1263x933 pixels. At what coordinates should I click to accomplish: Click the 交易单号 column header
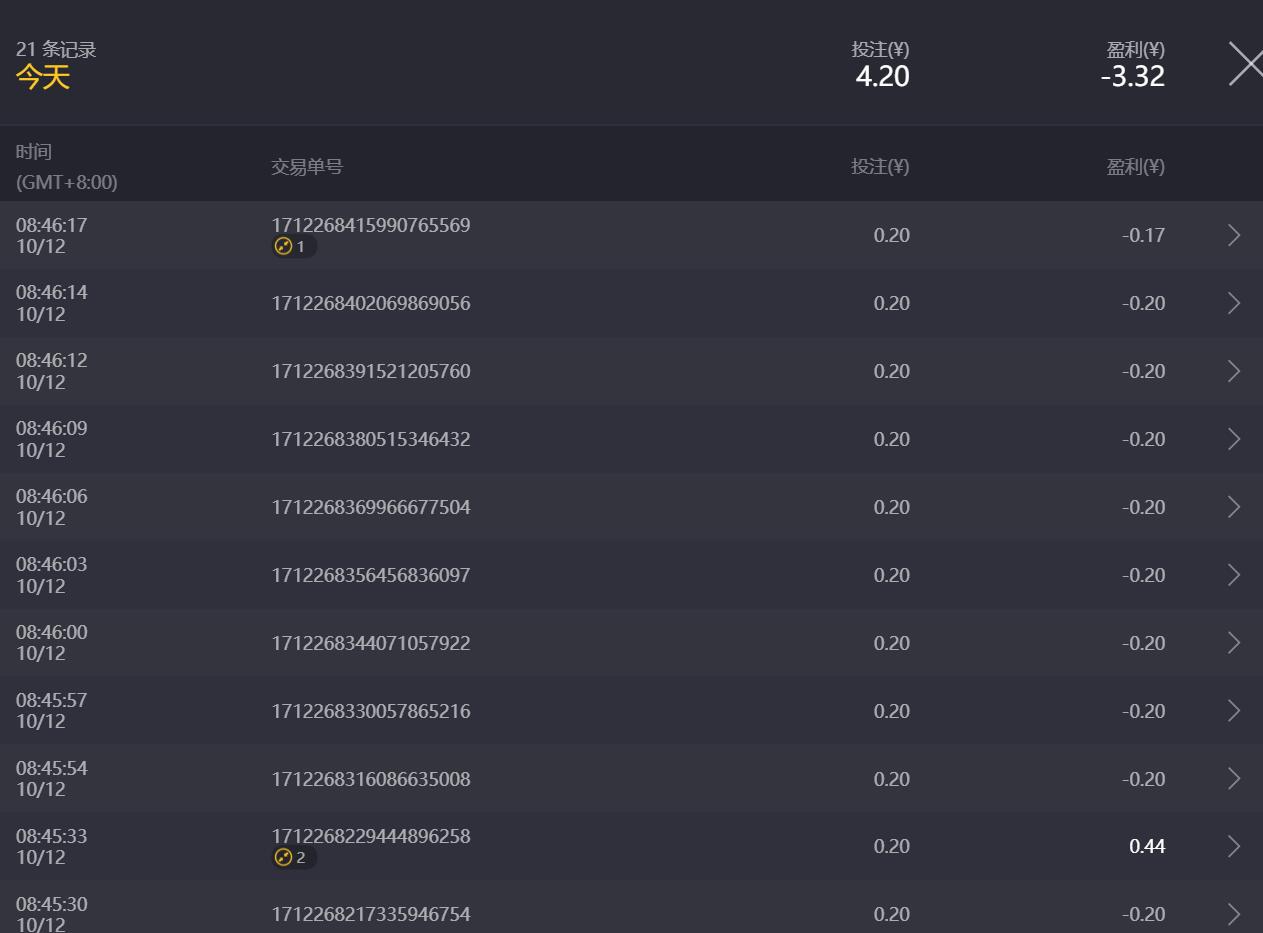(x=307, y=167)
